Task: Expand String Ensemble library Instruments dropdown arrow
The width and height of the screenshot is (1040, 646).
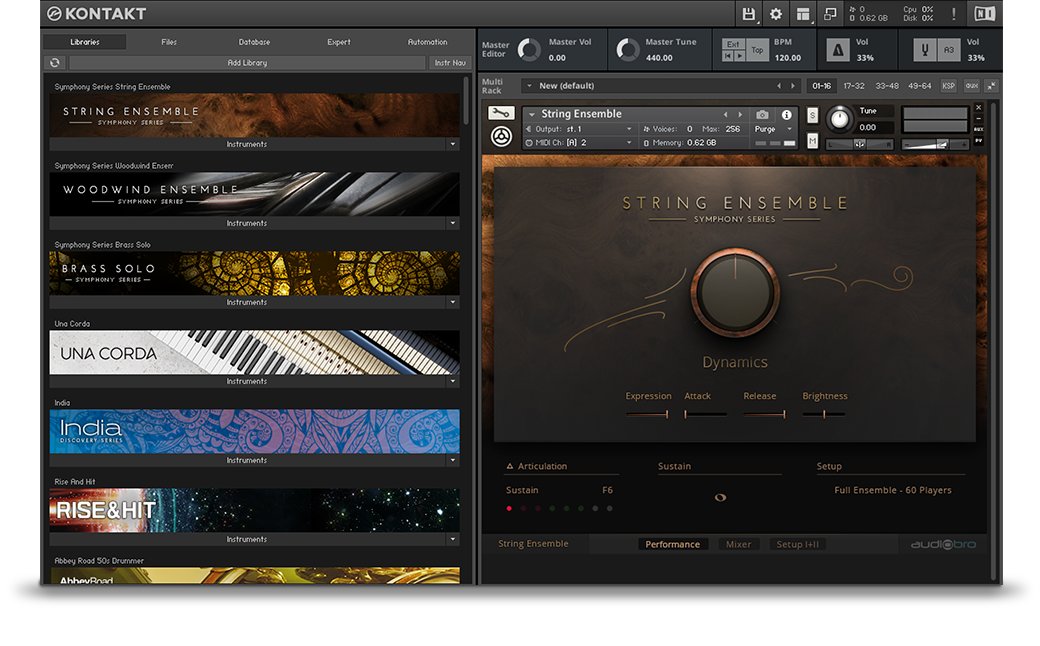Action: [x=452, y=144]
